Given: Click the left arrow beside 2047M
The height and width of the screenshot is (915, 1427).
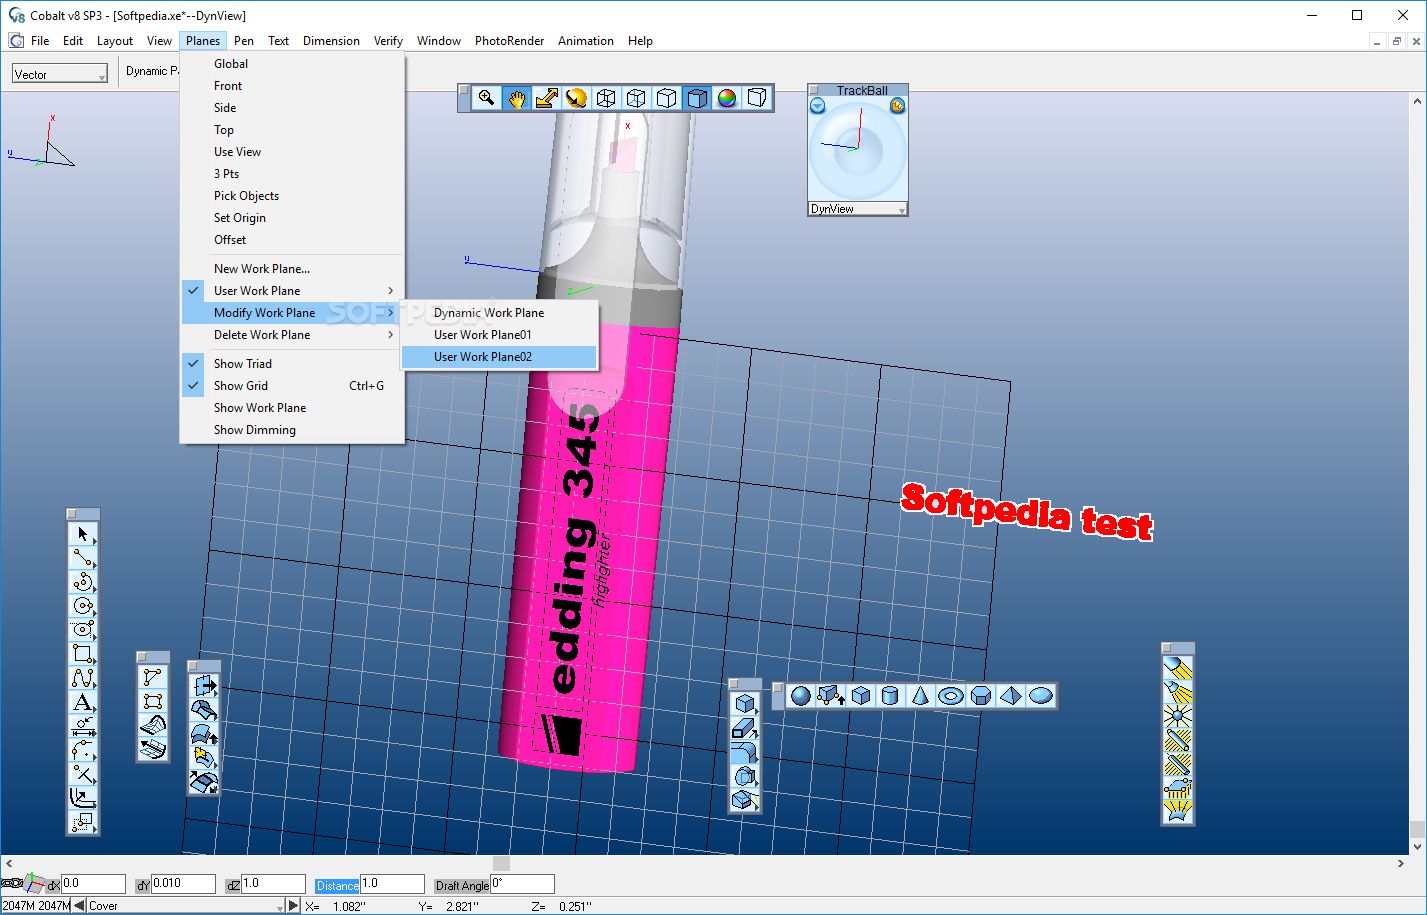Looking at the screenshot, I should click(x=79, y=906).
